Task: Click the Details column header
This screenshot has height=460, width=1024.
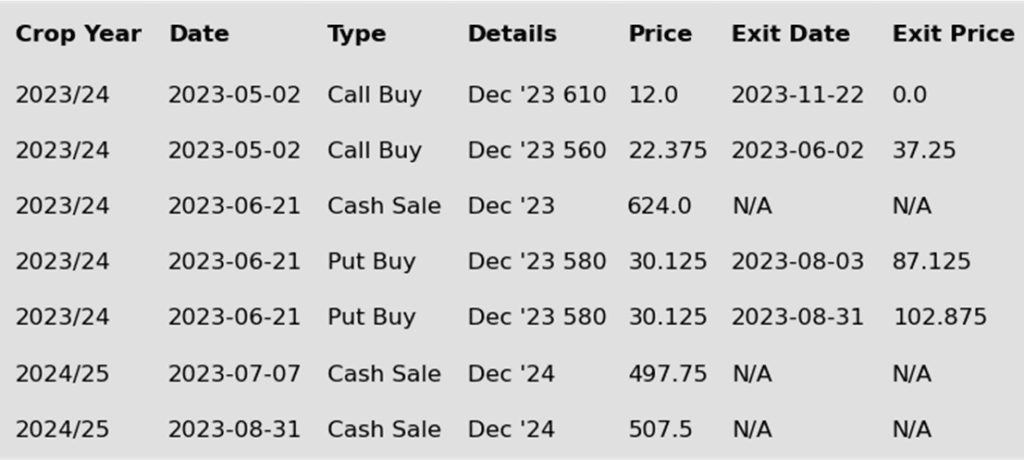Action: [x=513, y=34]
